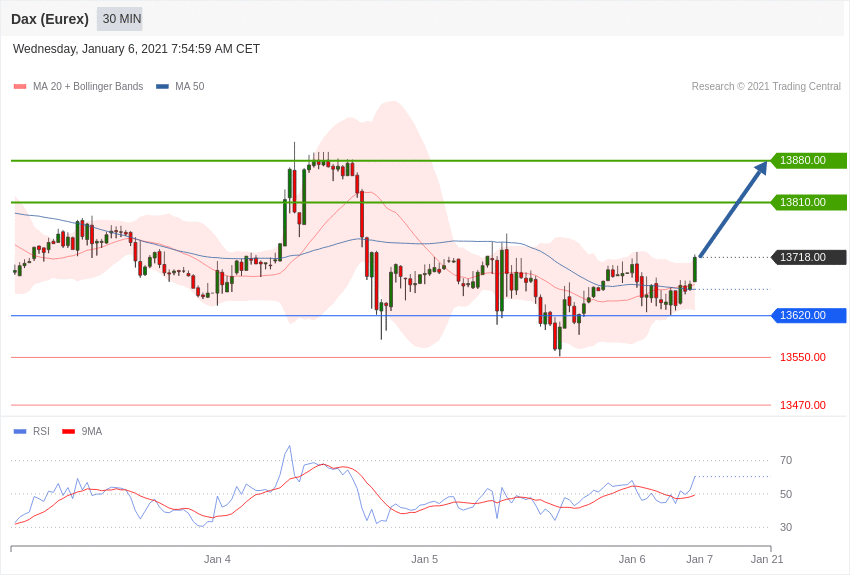This screenshot has height=576, width=850.
Task: Click the Research © 2021 Trading Central credit
Action: (x=766, y=86)
